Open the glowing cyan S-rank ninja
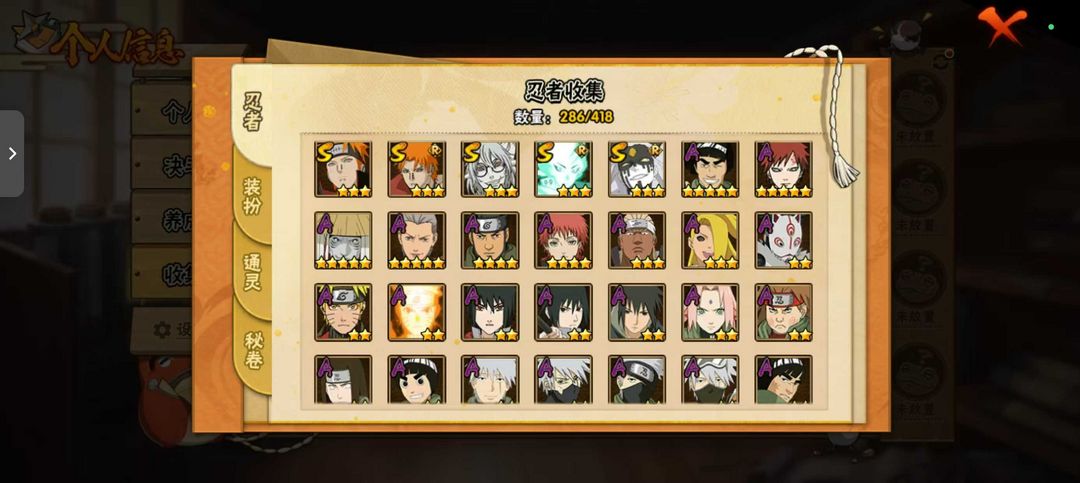1080x483 pixels. click(563, 169)
